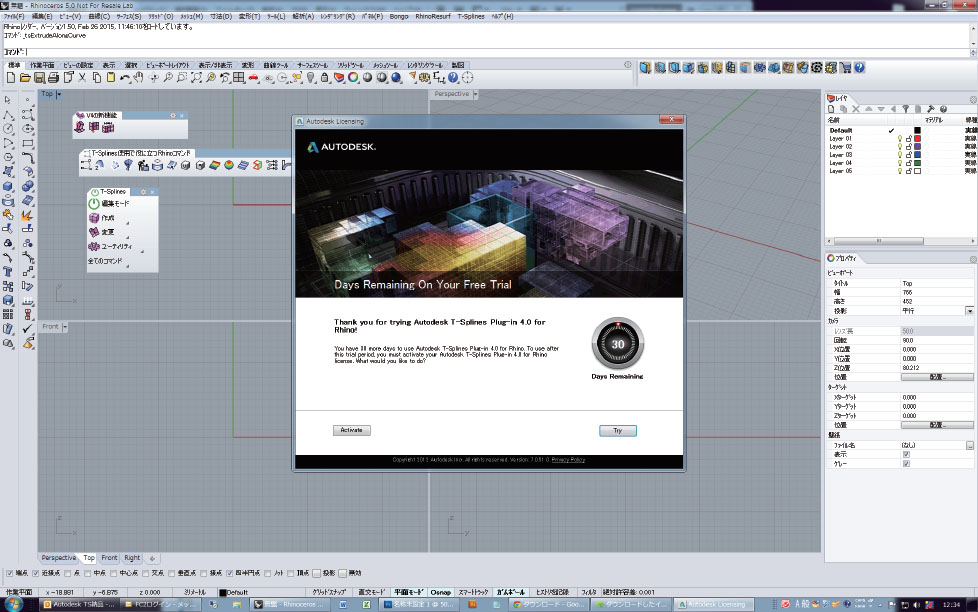The image size is (978, 612).
Task: Switch to the 作業平面 toolbar tab
Action: click(42, 65)
